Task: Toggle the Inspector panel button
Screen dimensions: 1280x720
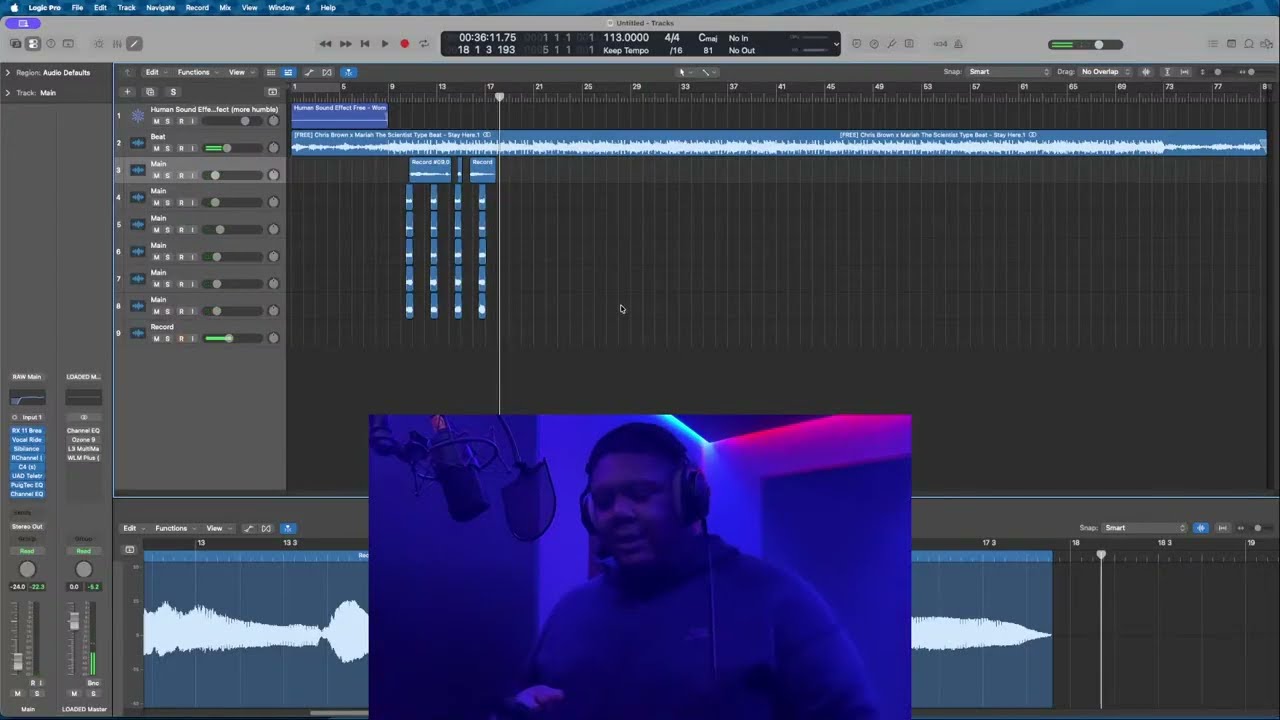Action: tap(33, 44)
